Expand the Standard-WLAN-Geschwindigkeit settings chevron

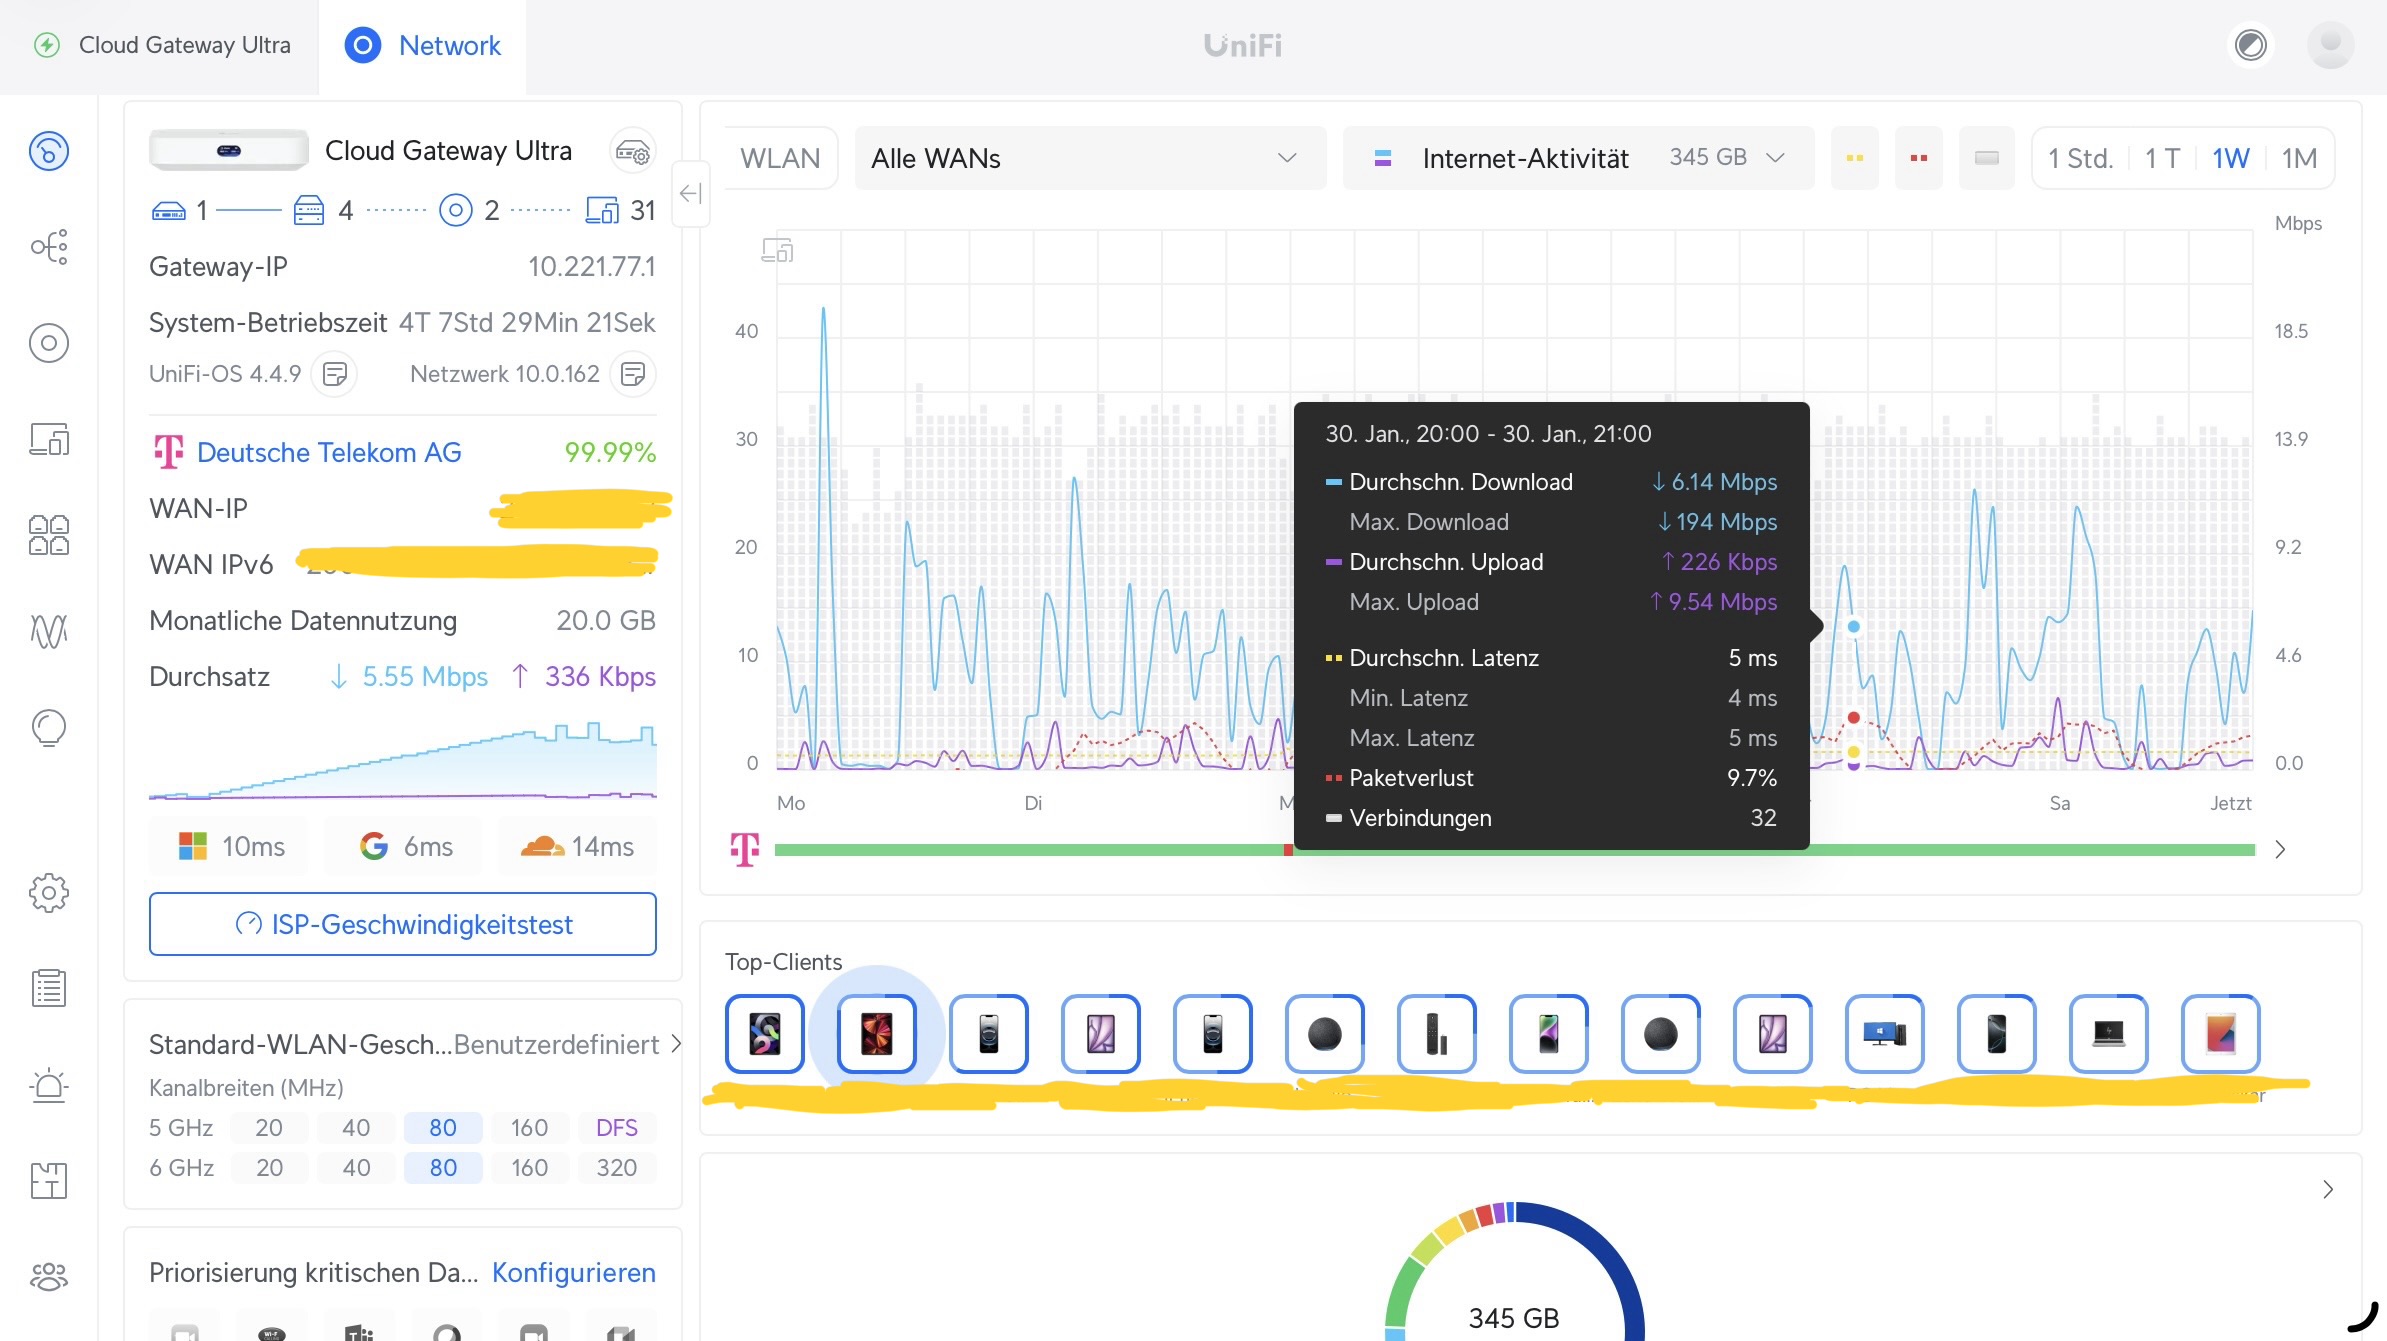(x=676, y=1044)
